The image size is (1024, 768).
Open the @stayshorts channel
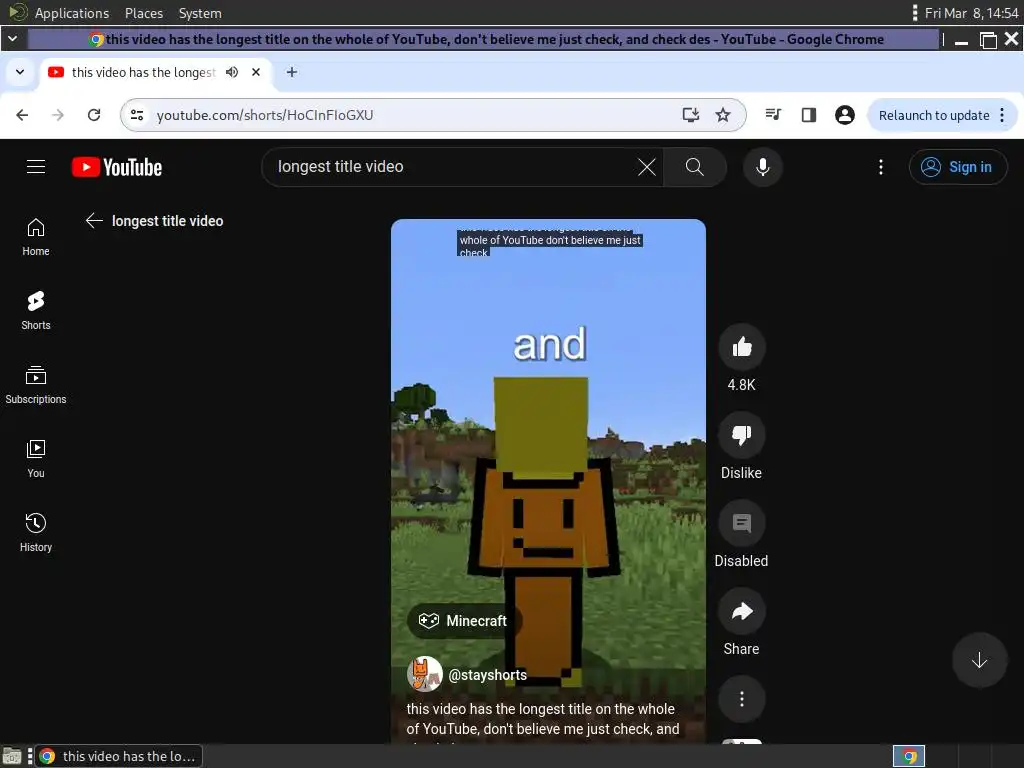[487, 675]
